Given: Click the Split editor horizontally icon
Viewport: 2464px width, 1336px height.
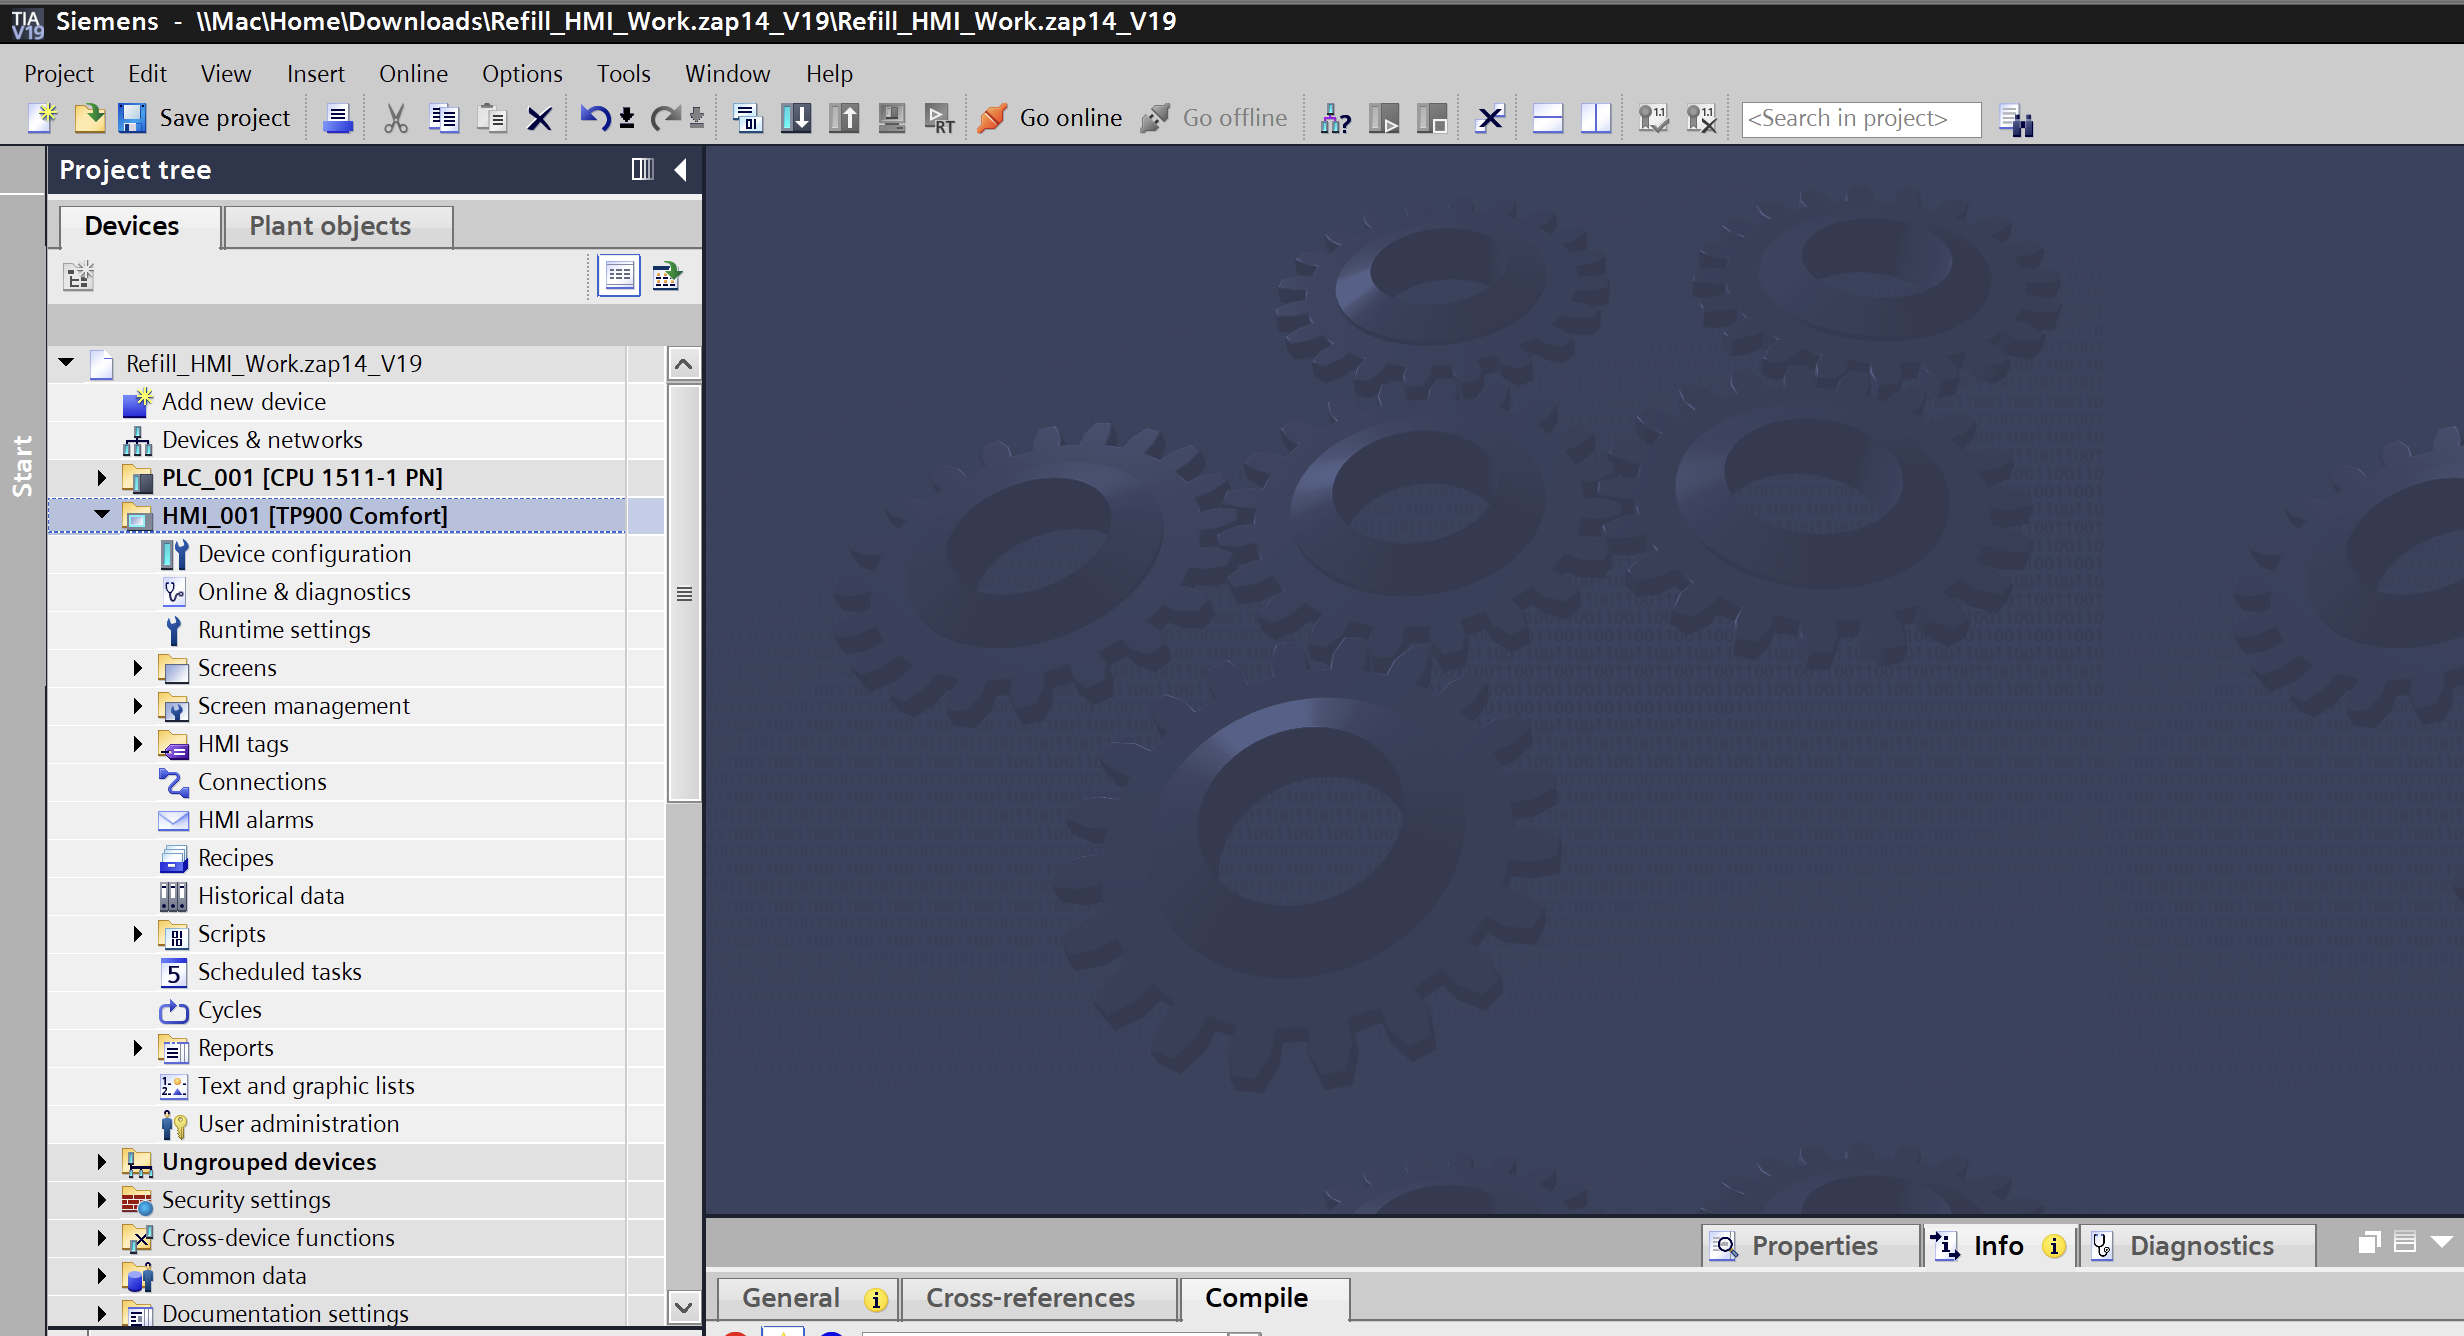Looking at the screenshot, I should pos(1547,119).
